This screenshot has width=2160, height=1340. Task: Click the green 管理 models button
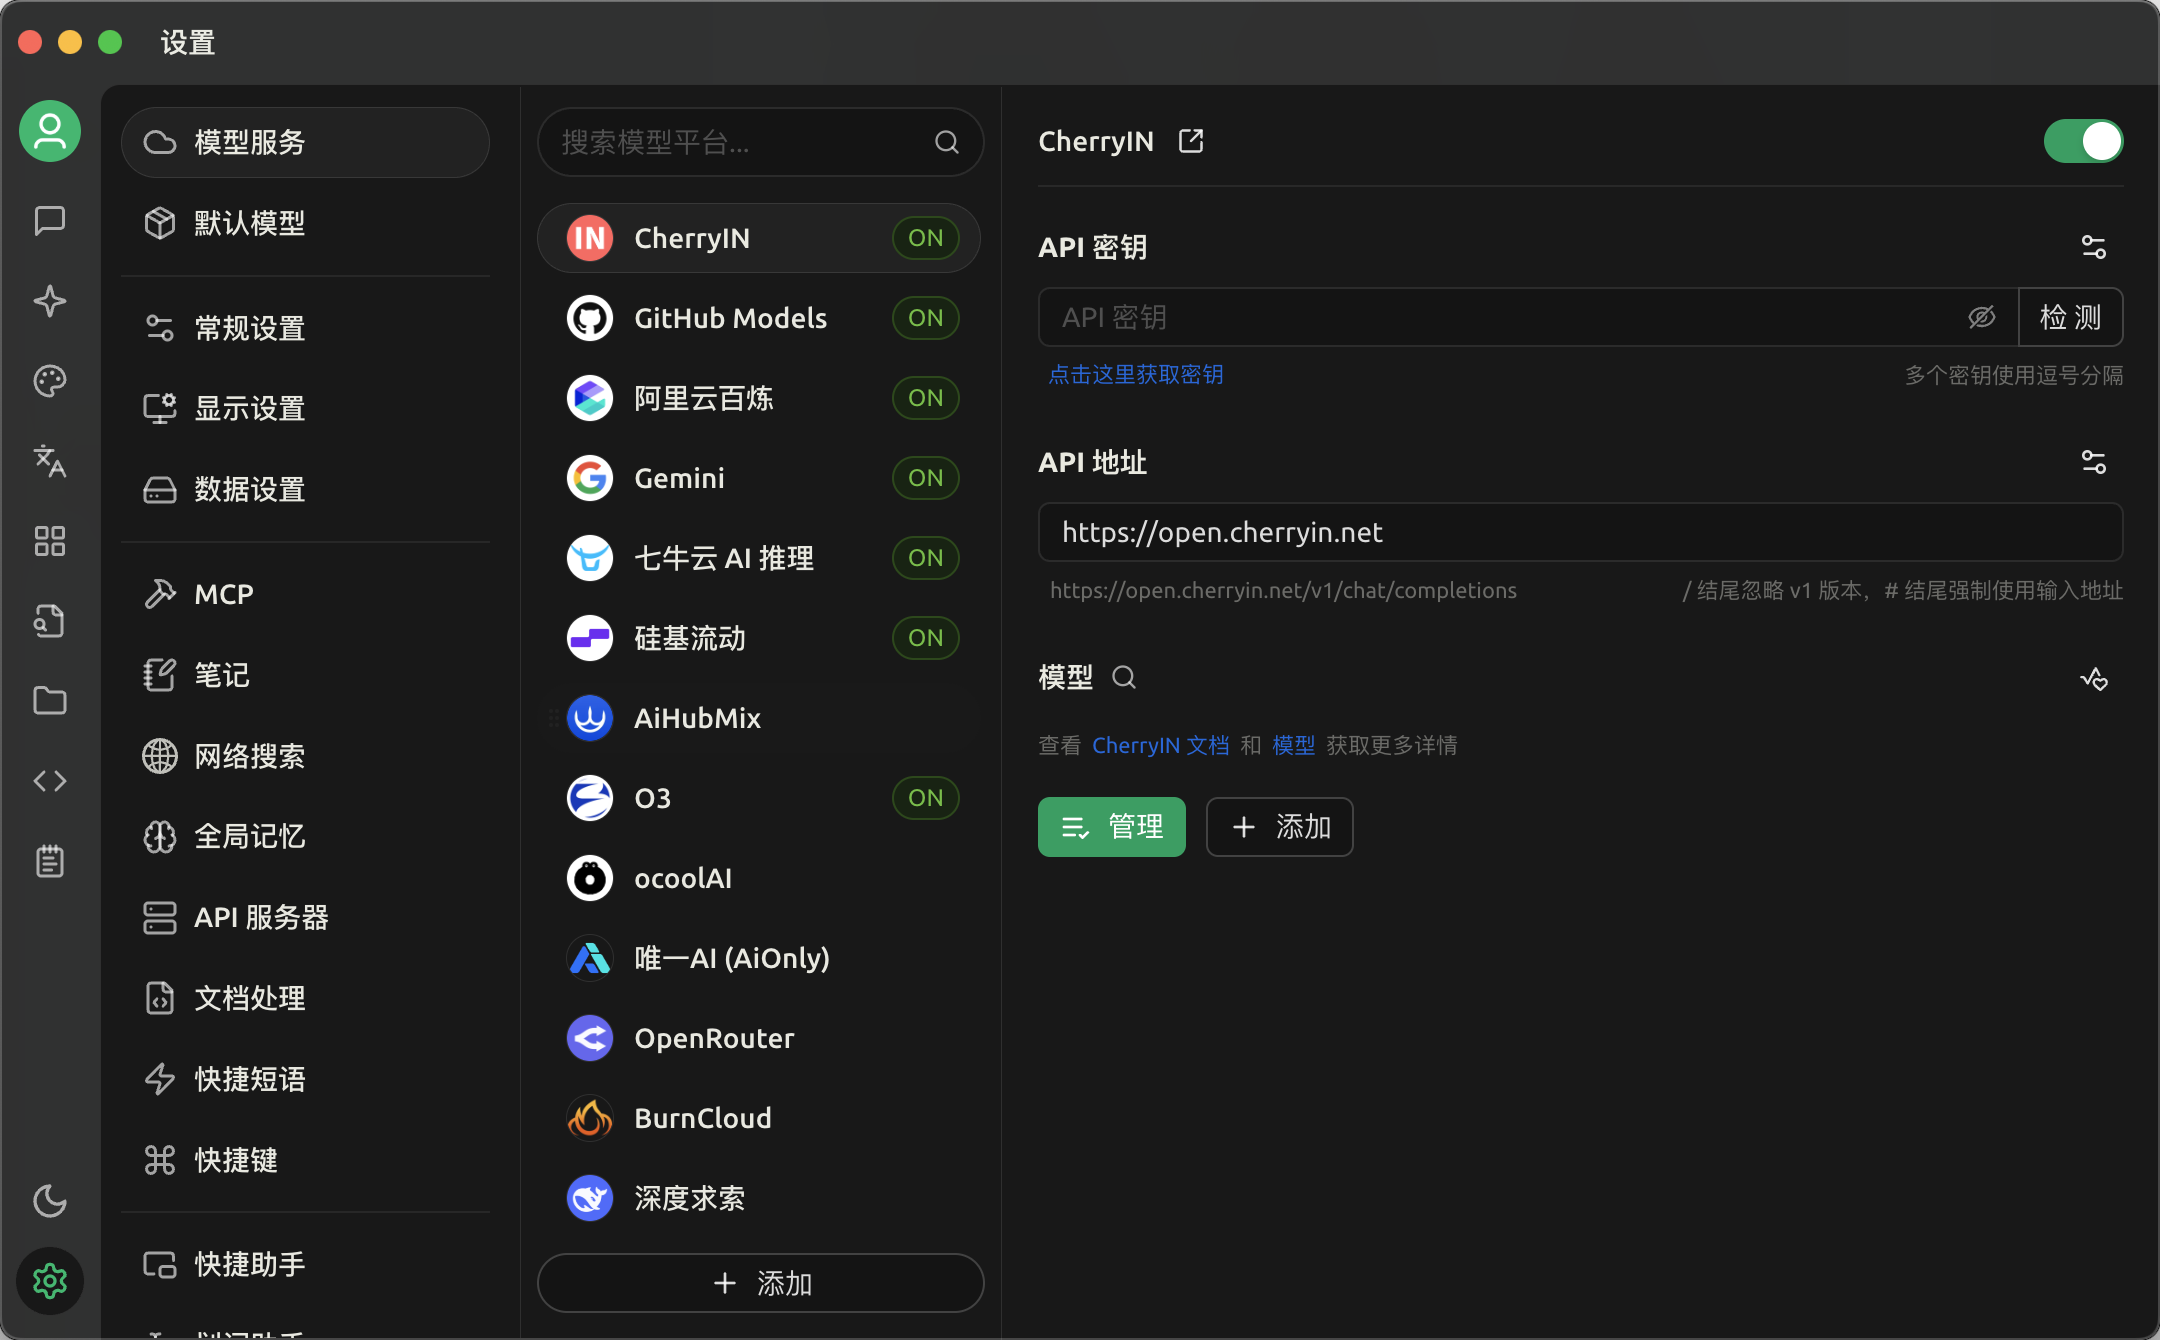[x=1111, y=827]
